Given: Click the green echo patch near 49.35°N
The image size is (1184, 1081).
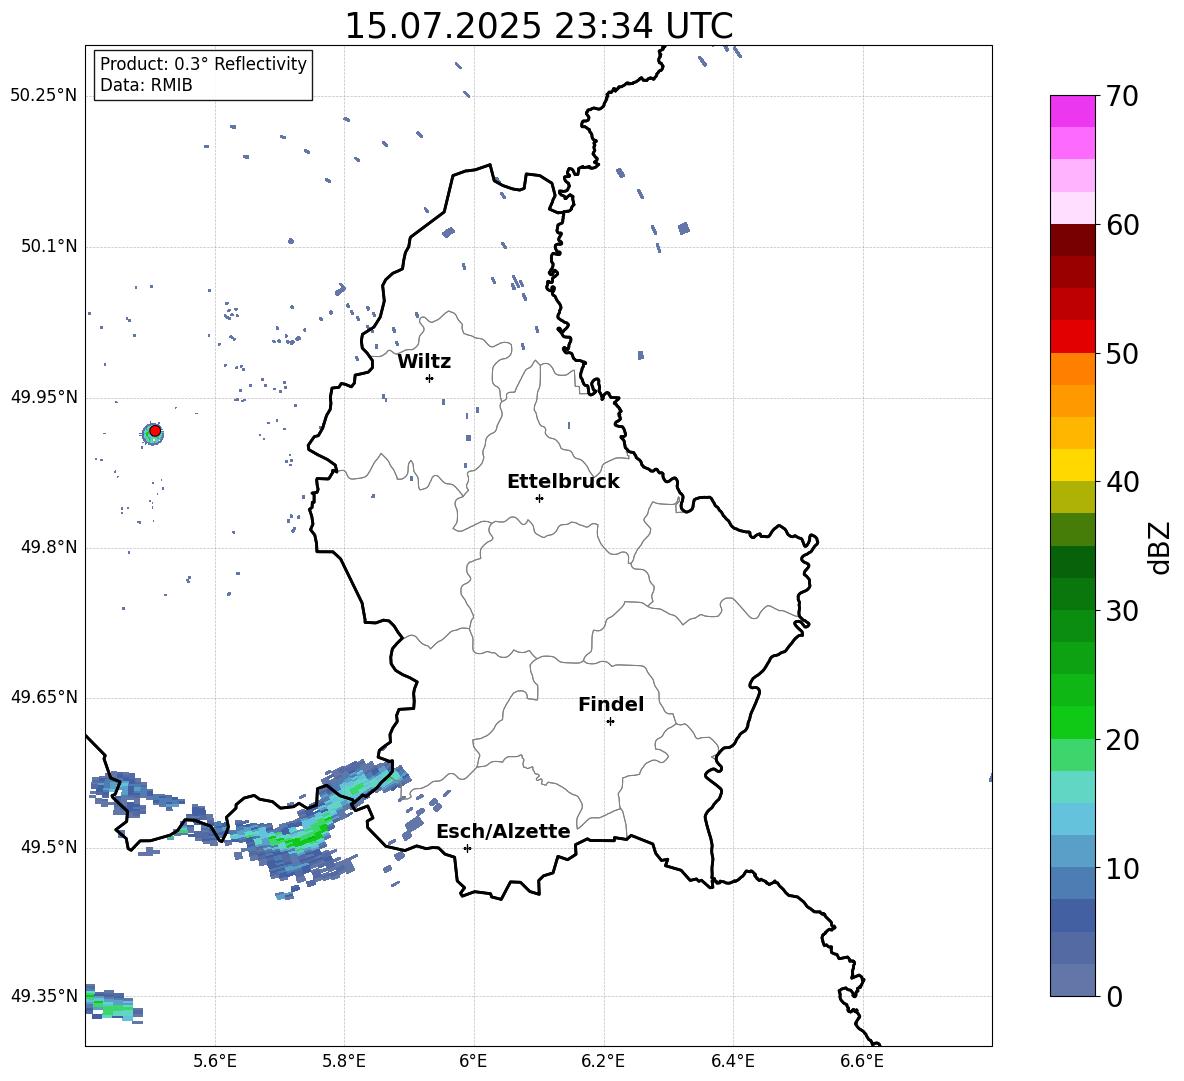Looking at the screenshot, I should click(x=112, y=1005).
